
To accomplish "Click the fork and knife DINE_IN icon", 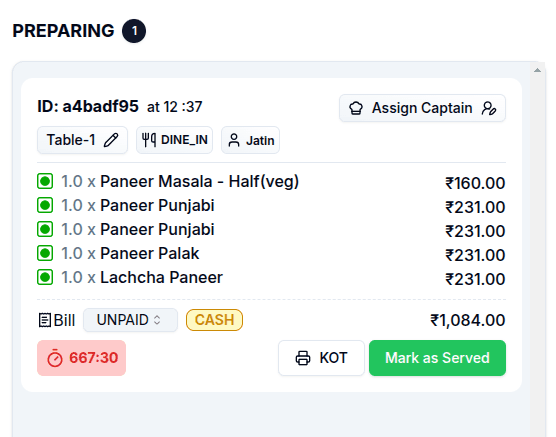I will pos(149,140).
